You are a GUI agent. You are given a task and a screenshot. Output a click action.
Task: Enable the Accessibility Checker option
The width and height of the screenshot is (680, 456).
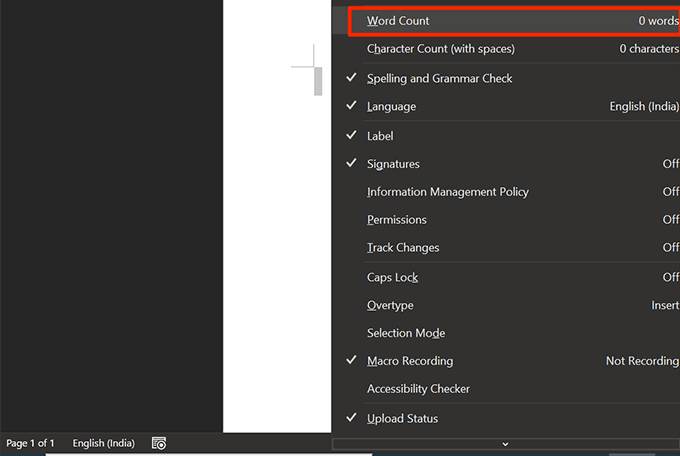(x=418, y=389)
